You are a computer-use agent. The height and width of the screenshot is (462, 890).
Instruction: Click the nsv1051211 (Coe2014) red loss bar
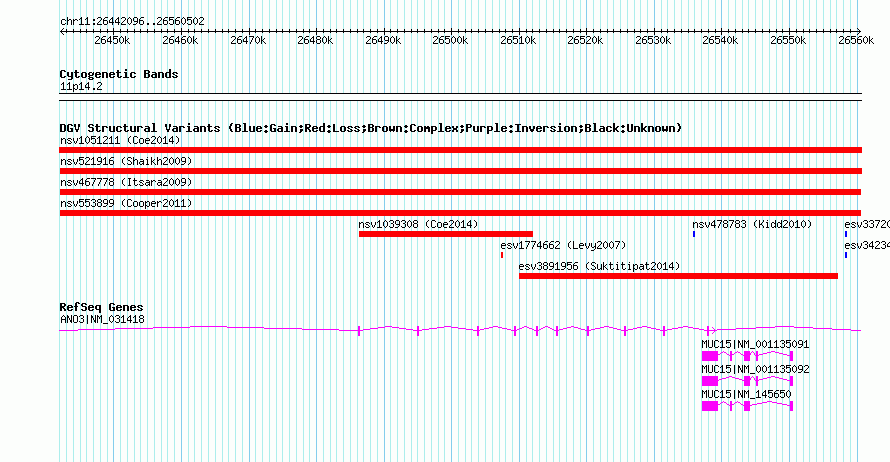tap(461, 150)
